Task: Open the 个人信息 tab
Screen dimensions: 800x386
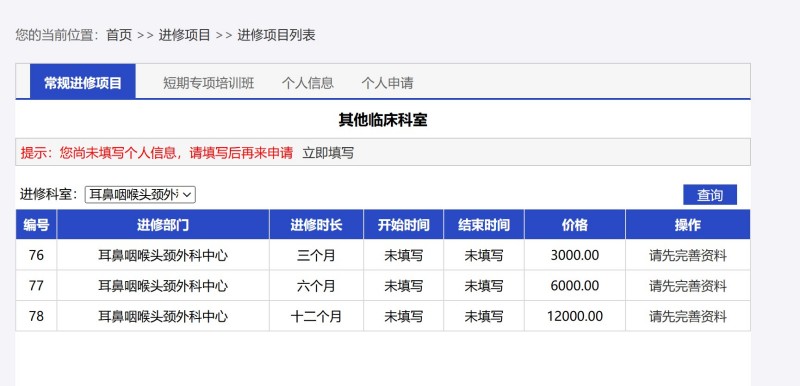Action: point(308,83)
